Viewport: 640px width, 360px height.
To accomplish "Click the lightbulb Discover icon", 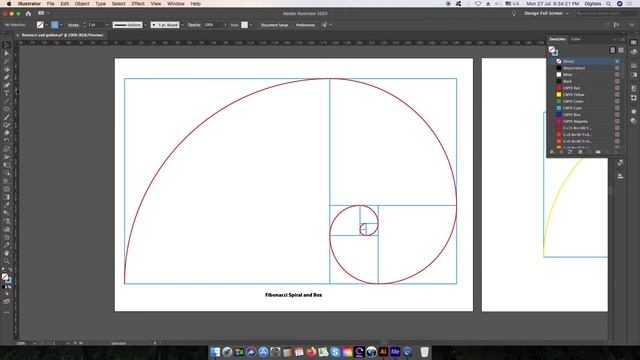I will point(514,13).
